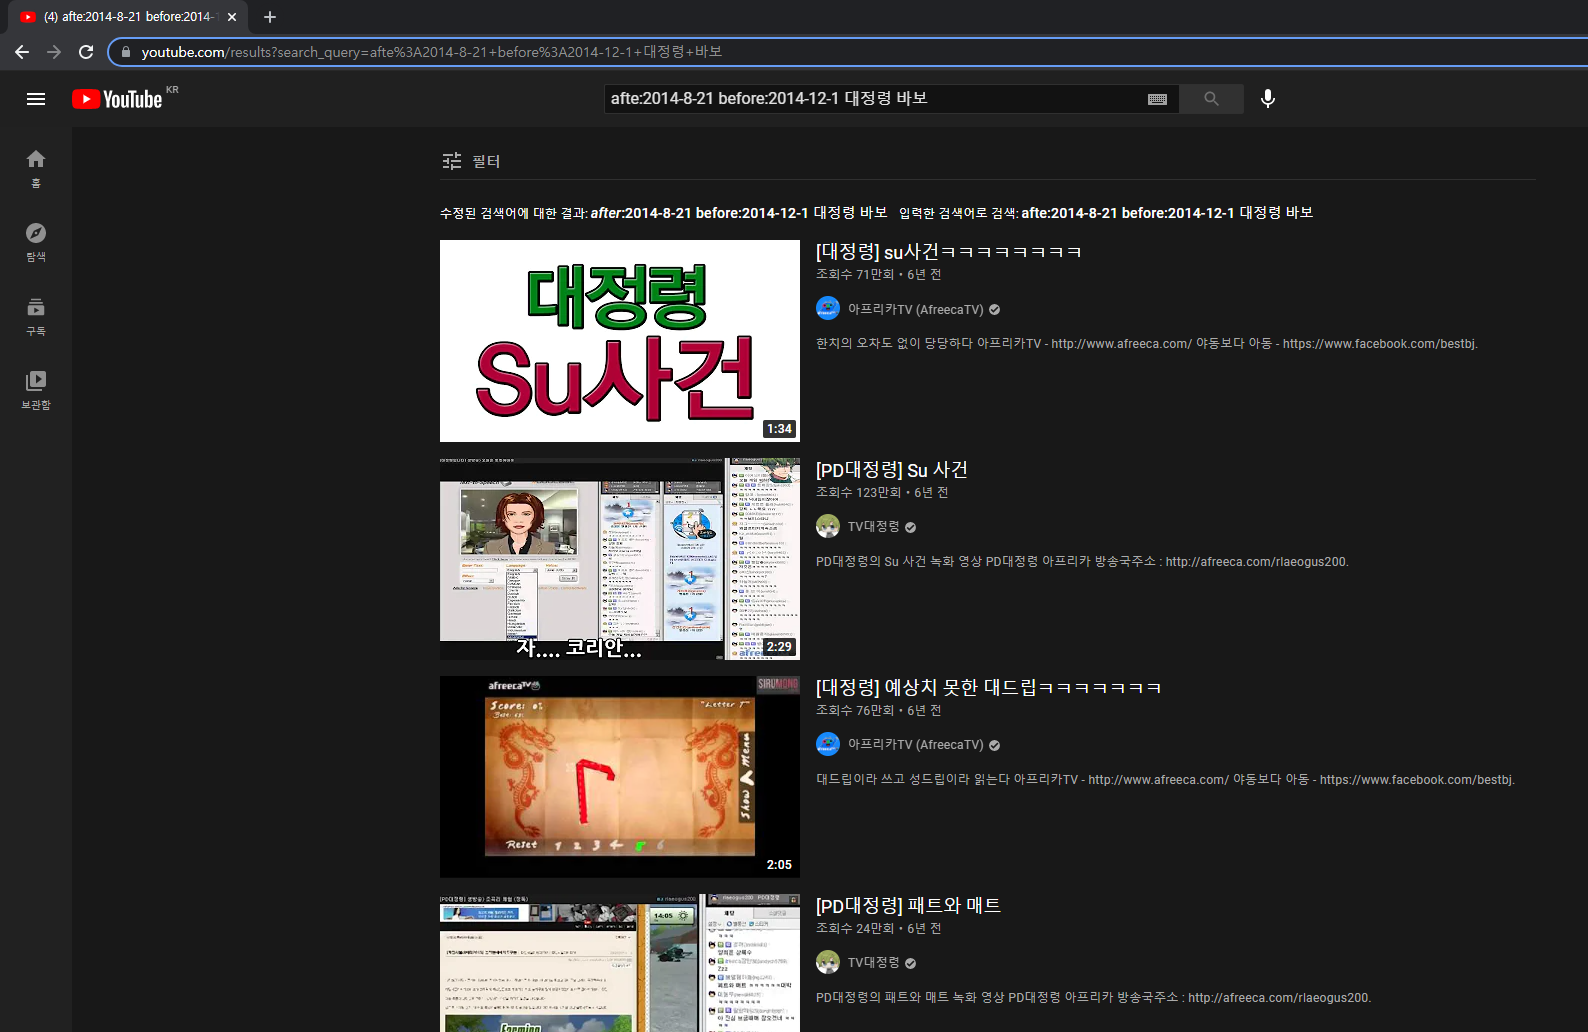Open the 대정령 Su사건 video thumbnail
This screenshot has width=1588, height=1032.
pos(619,341)
